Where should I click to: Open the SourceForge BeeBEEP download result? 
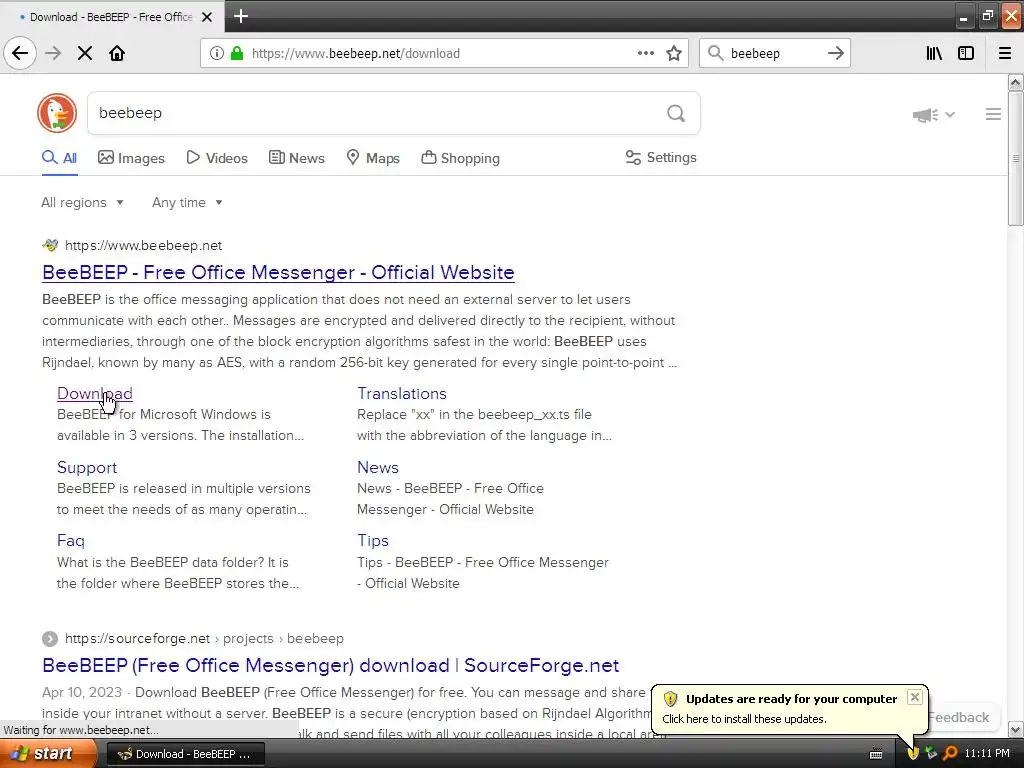coord(330,665)
